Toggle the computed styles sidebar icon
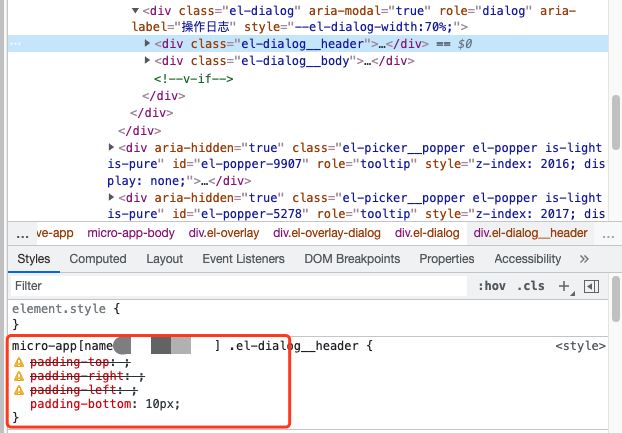 [x=591, y=286]
